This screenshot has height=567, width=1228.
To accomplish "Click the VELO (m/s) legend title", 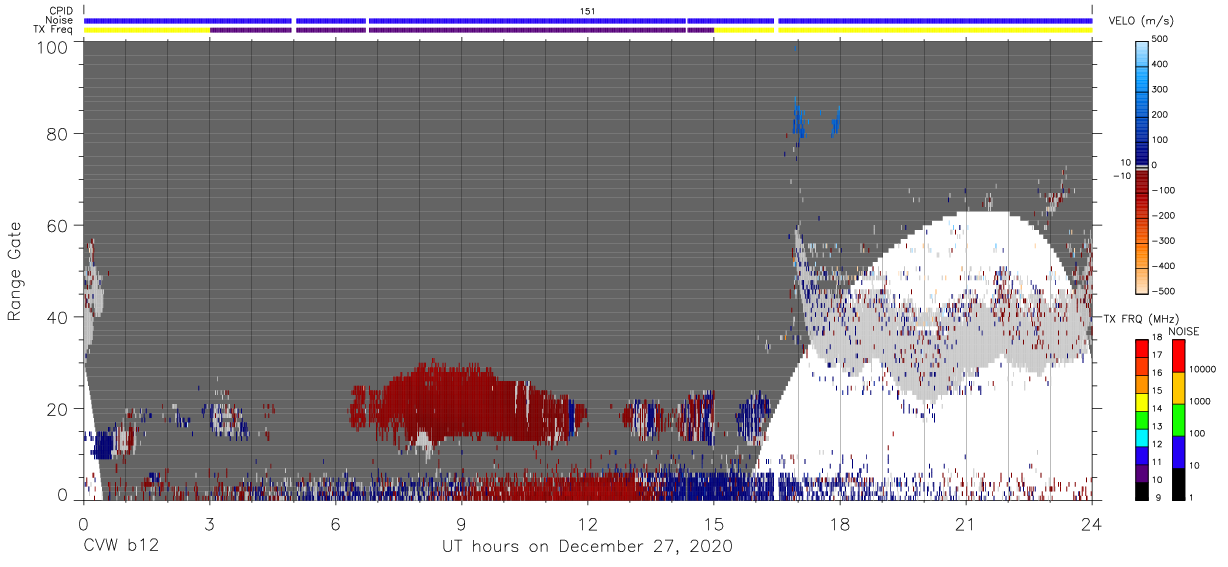I will click(x=1141, y=21).
